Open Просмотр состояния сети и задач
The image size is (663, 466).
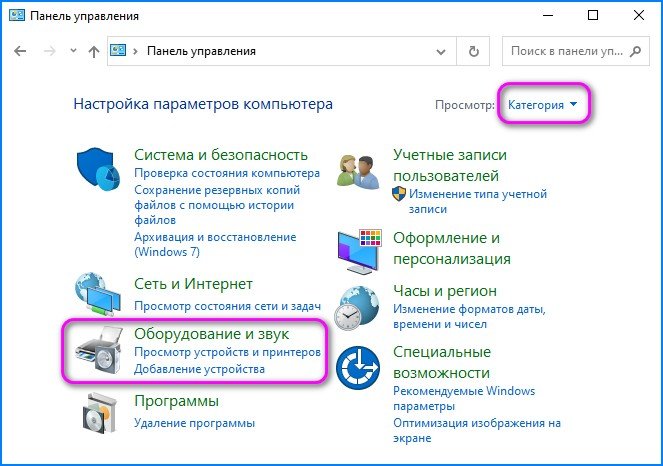tap(227, 306)
